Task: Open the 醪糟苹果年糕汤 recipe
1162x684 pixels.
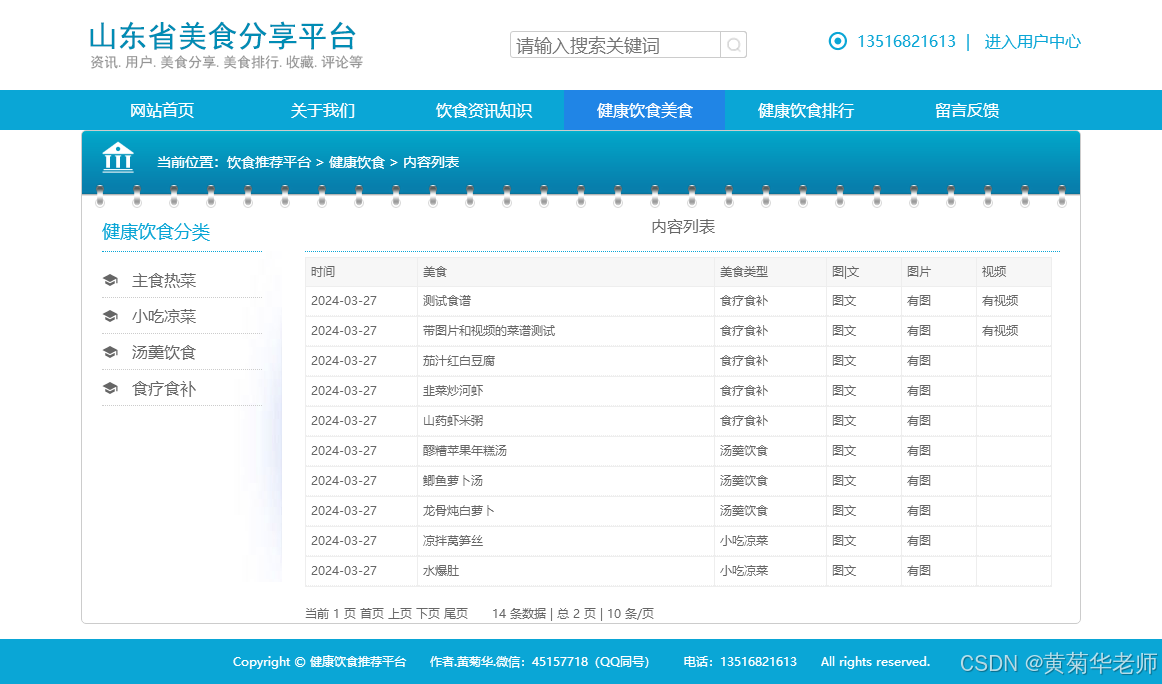Action: tap(465, 451)
